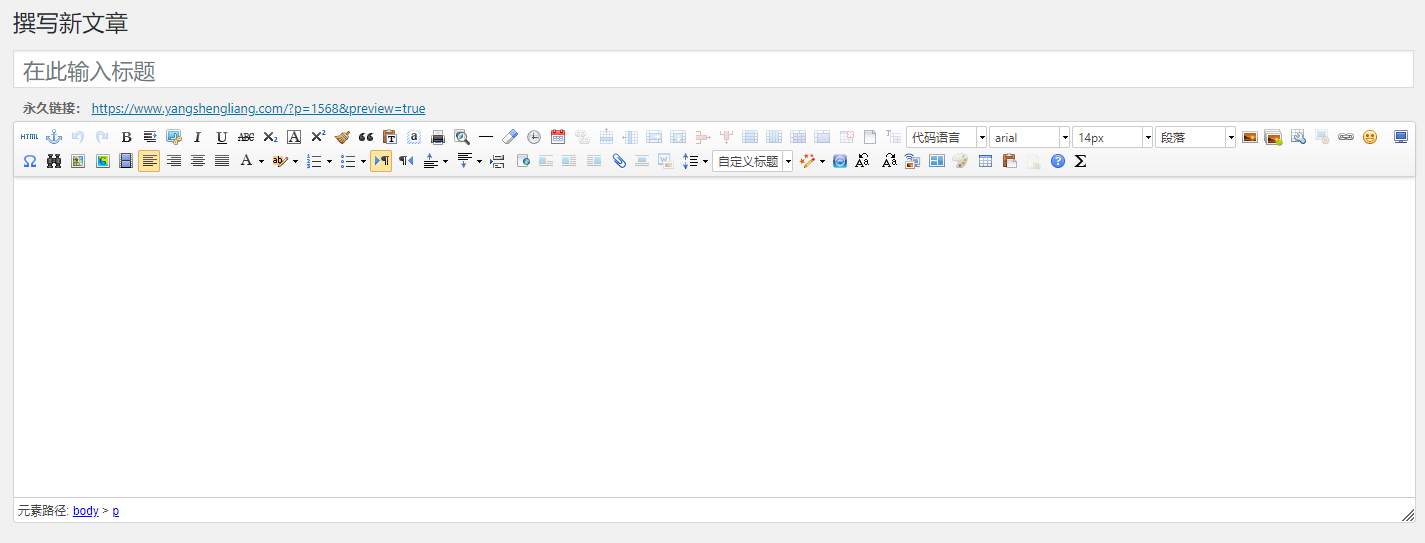Select body in the element path
This screenshot has height=543, width=1425.
pos(86,511)
